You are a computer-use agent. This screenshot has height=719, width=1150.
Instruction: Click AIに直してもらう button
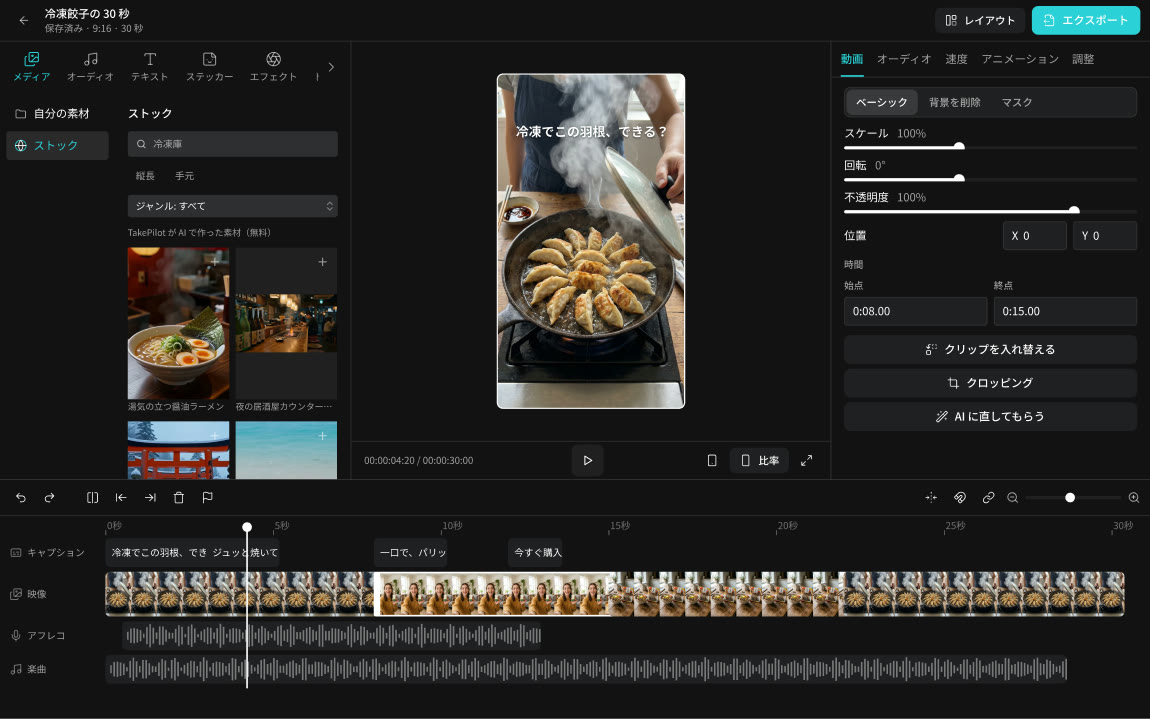coord(990,417)
